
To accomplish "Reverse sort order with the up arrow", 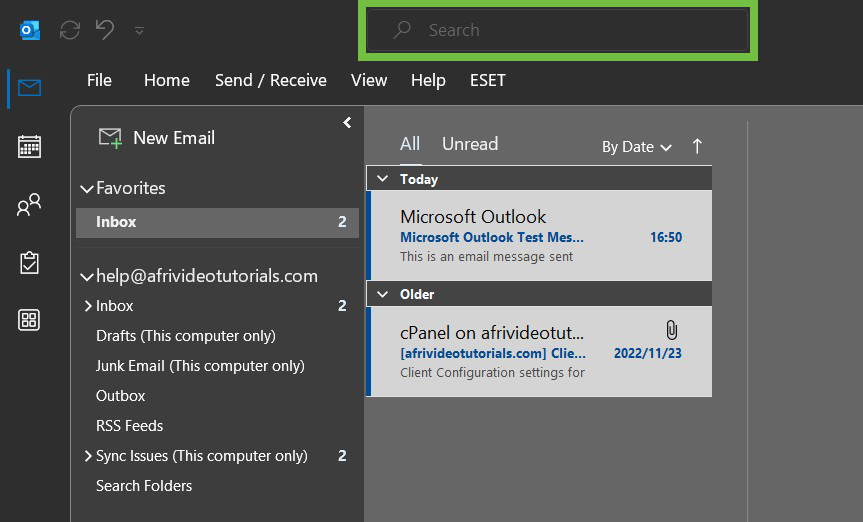I will click(x=697, y=146).
